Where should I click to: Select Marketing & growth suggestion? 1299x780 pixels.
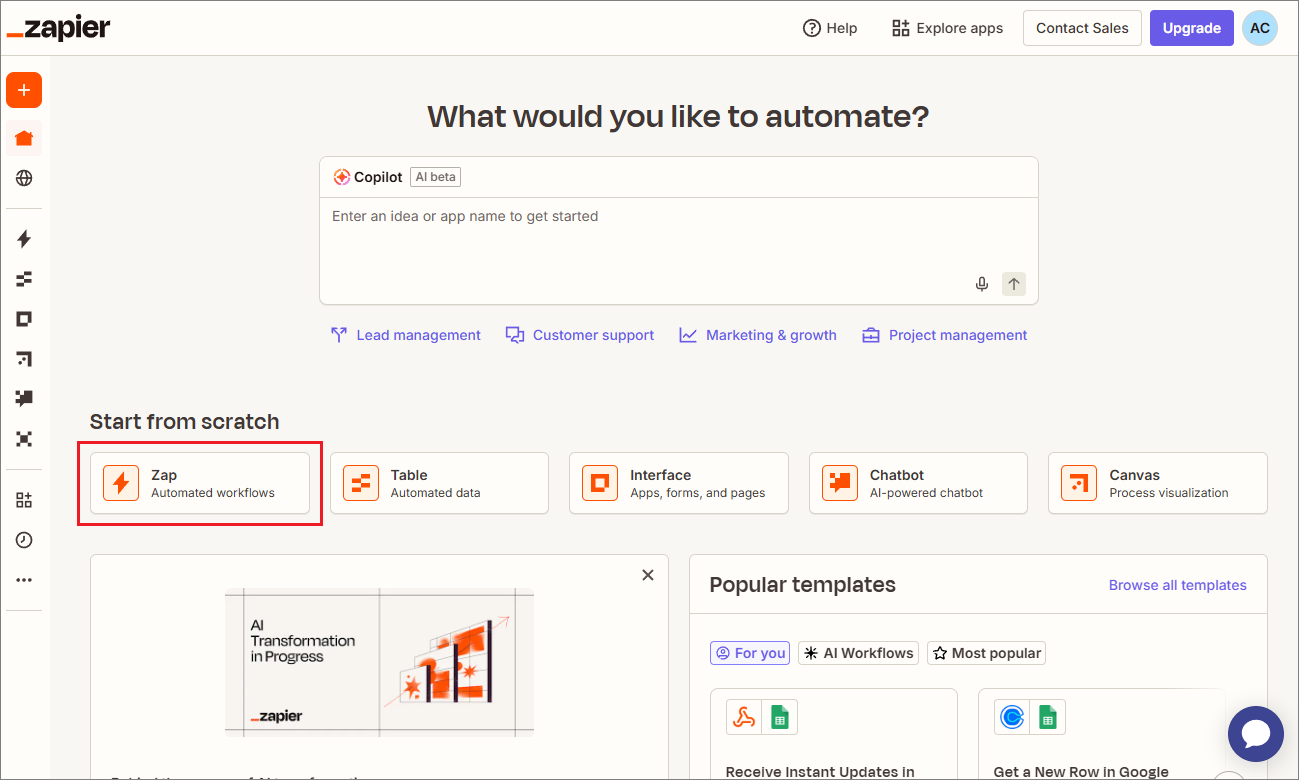coord(758,335)
